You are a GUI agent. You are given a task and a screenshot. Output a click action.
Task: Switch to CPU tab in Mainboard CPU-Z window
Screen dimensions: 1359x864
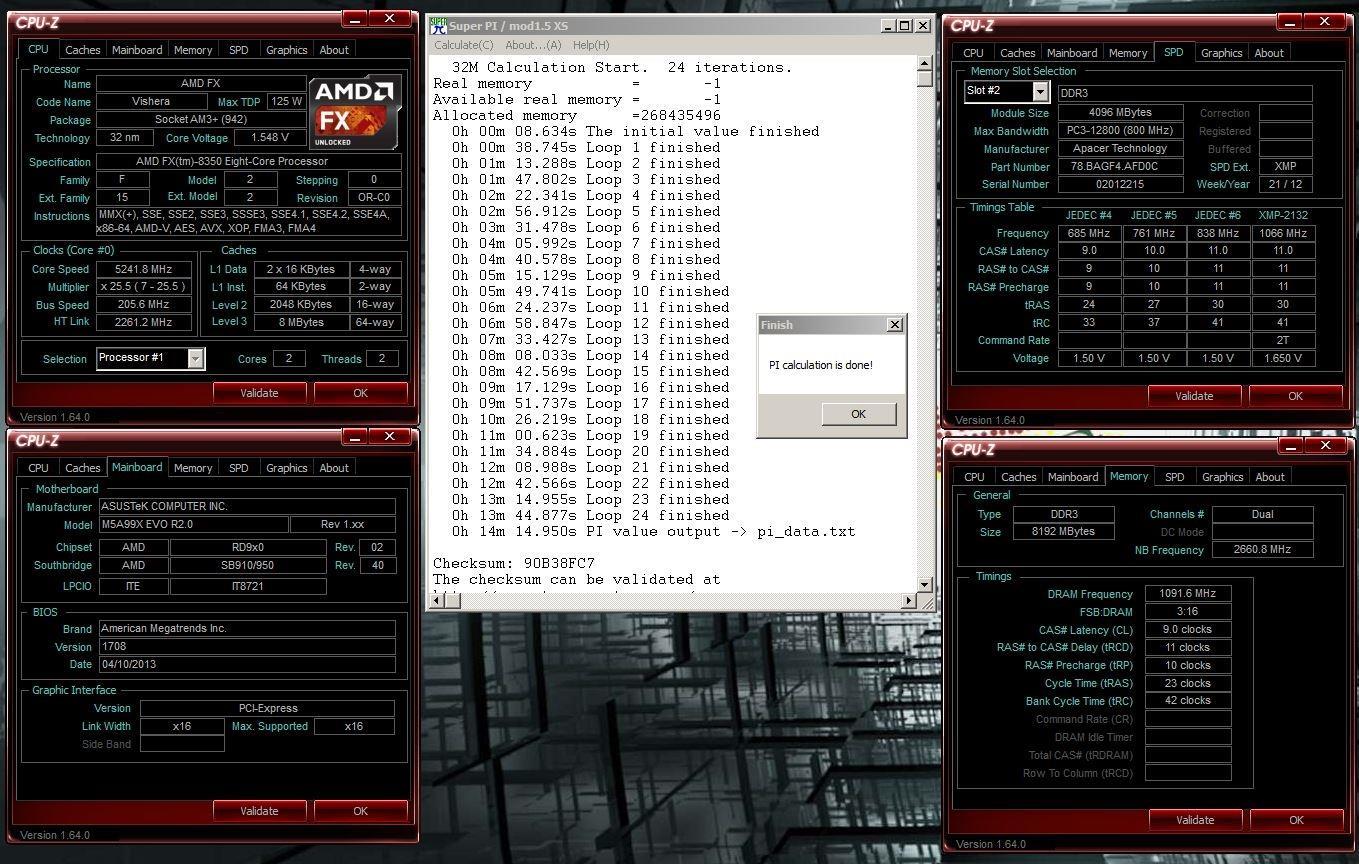point(38,468)
